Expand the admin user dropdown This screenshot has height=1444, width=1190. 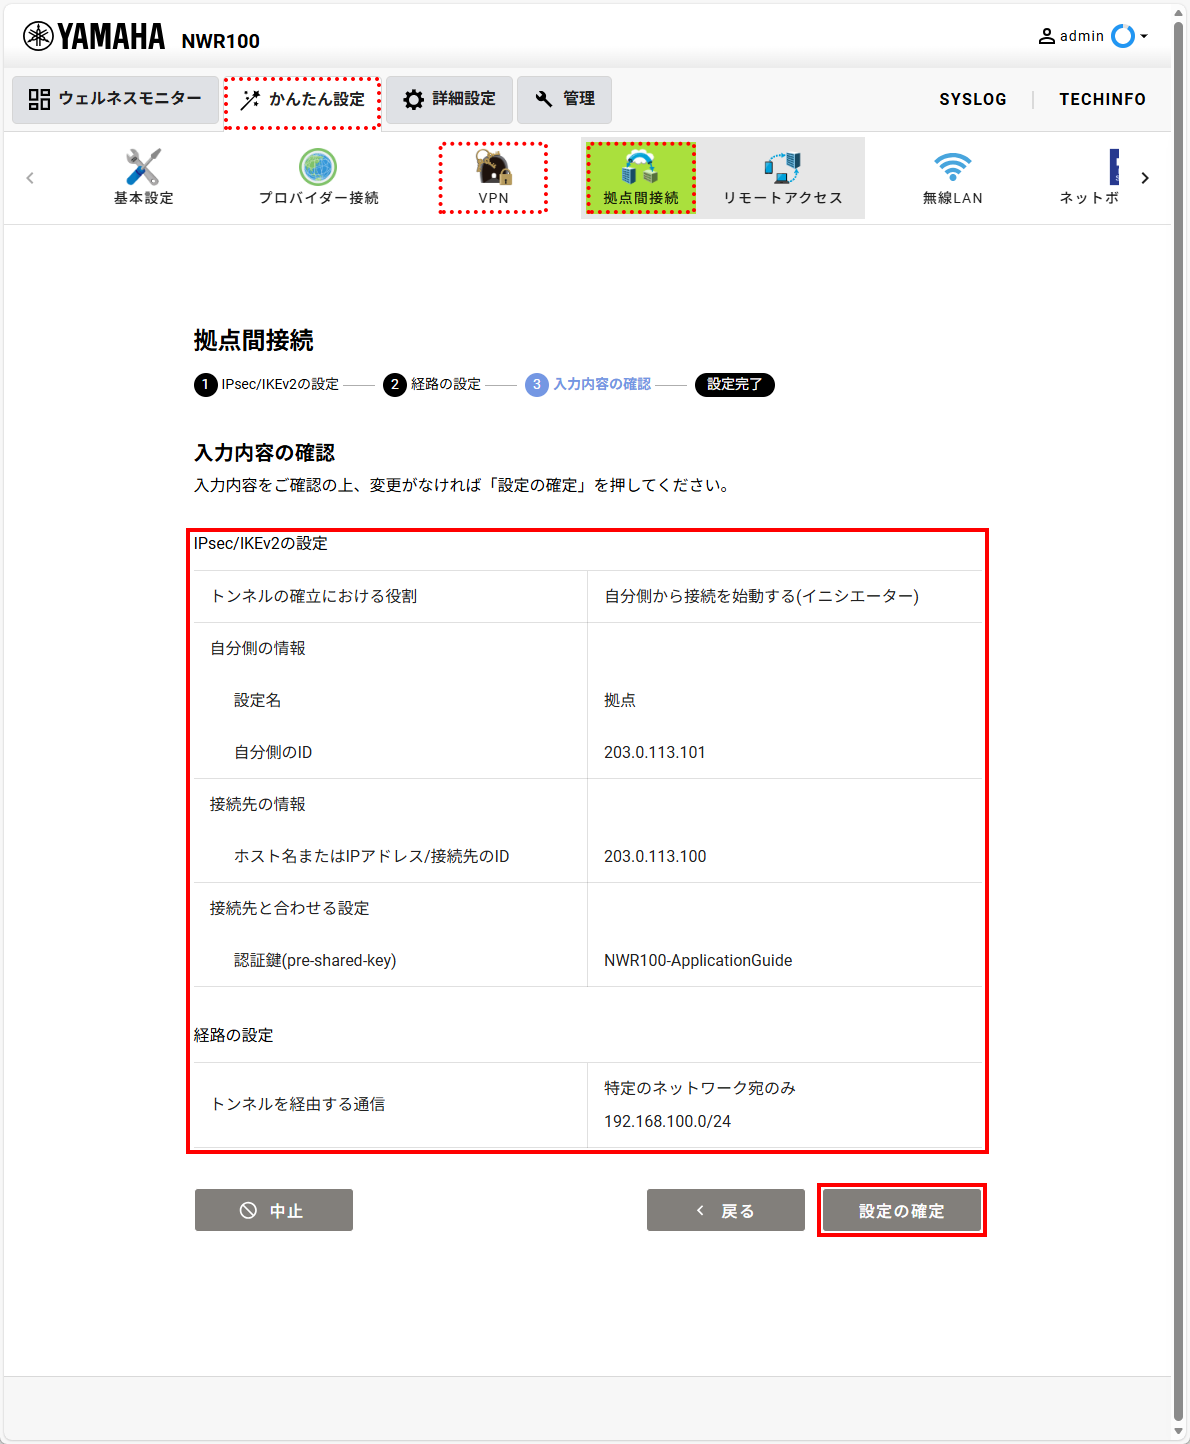coord(1093,36)
